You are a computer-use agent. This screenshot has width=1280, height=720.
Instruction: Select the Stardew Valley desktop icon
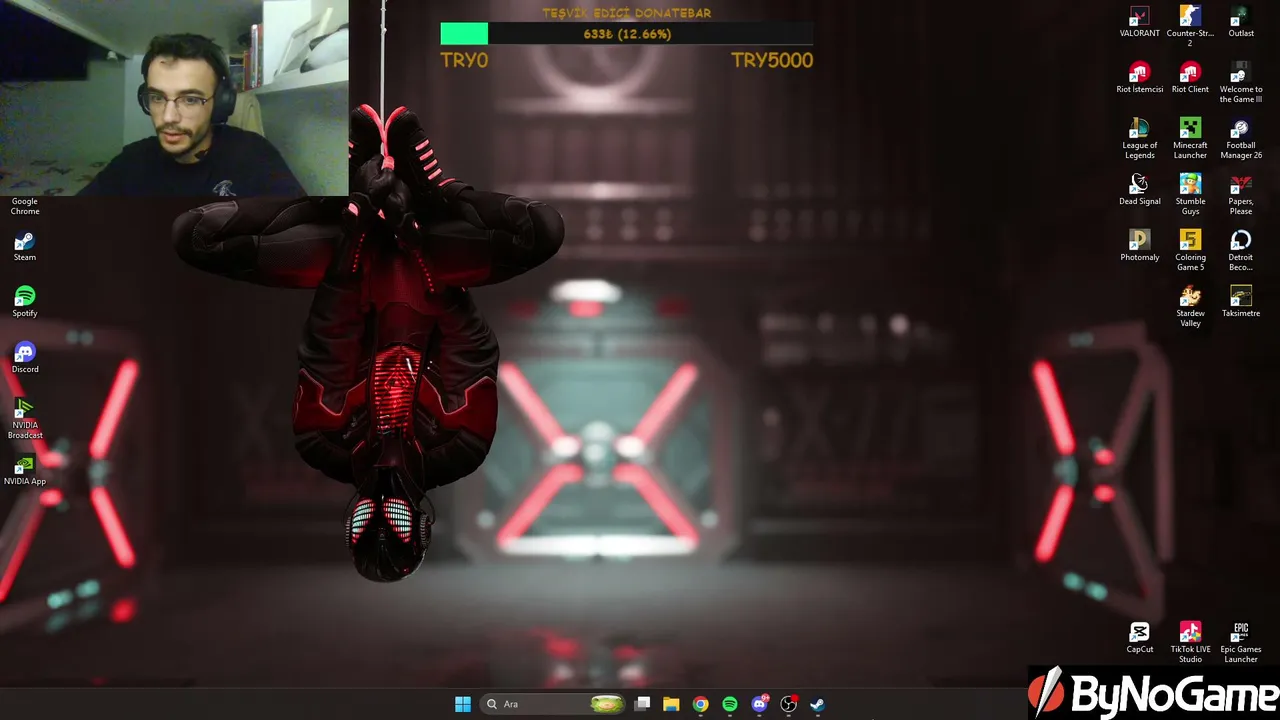pos(1190,306)
